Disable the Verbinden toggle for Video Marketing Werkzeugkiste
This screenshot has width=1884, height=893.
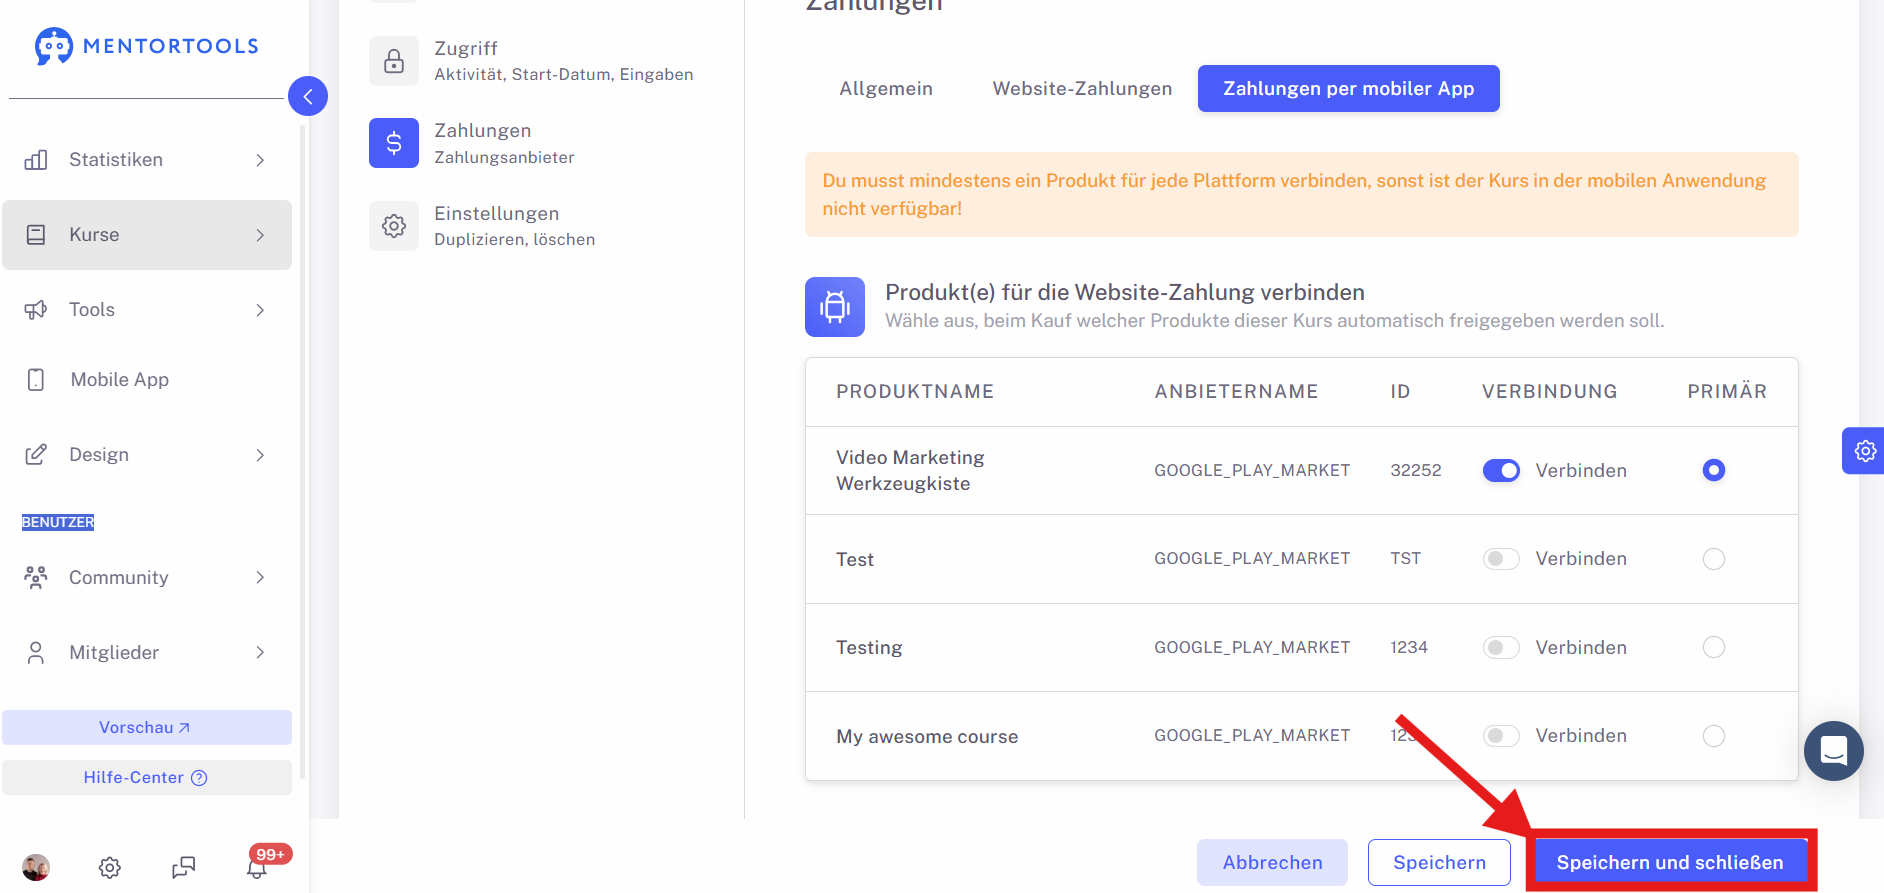click(x=1501, y=470)
